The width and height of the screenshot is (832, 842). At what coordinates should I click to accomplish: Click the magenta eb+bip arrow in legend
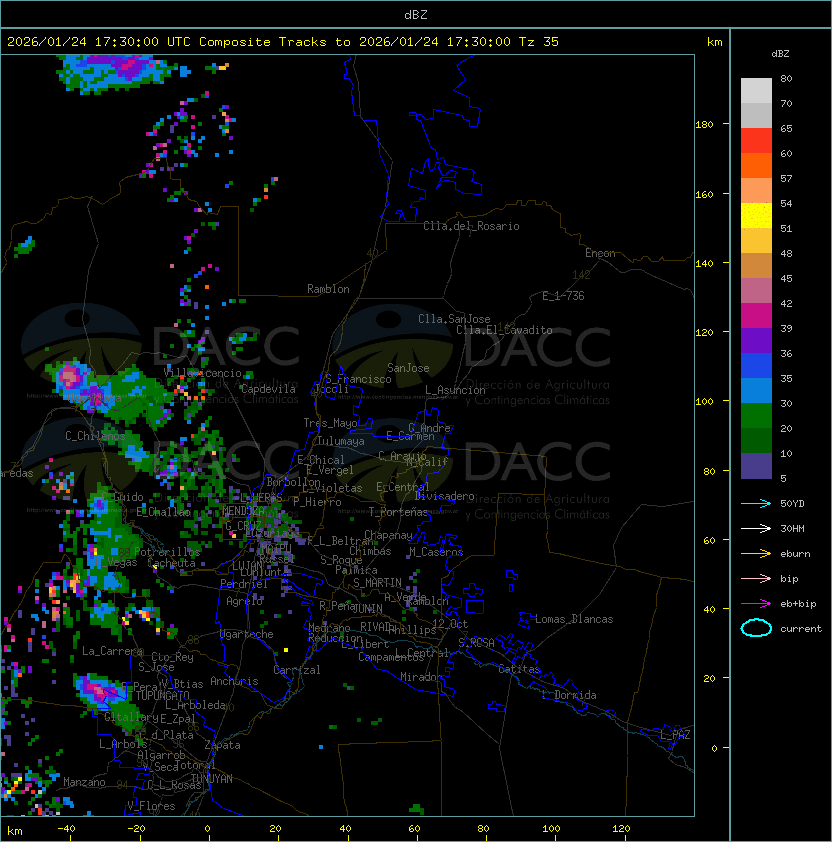756,604
